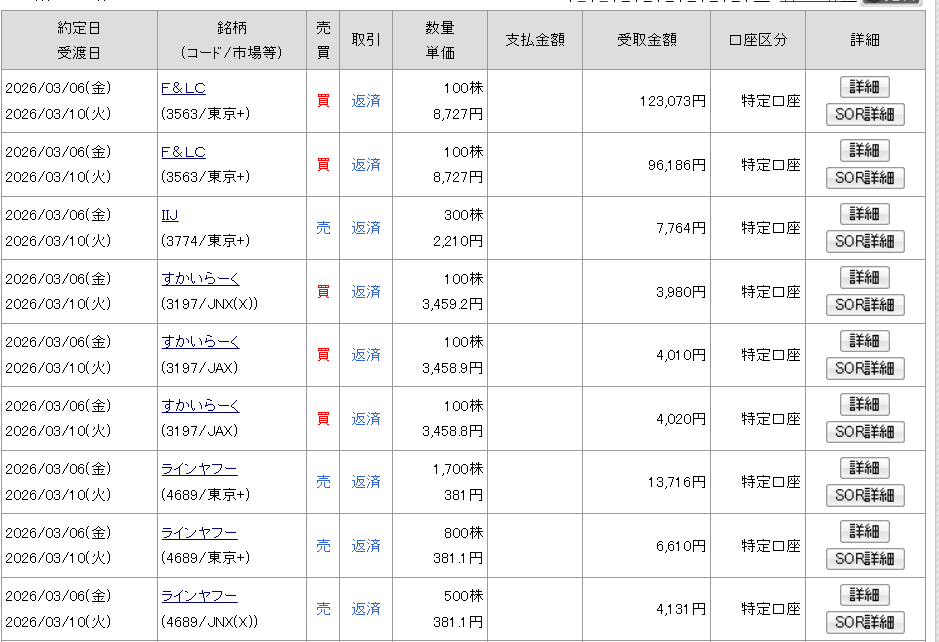939x642 pixels.
Task: Open F&LC link in 123,073円 row
Action: pos(183,88)
